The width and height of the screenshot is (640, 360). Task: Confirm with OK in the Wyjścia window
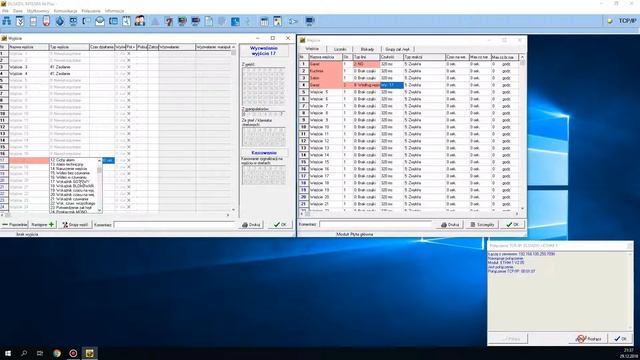(280, 224)
